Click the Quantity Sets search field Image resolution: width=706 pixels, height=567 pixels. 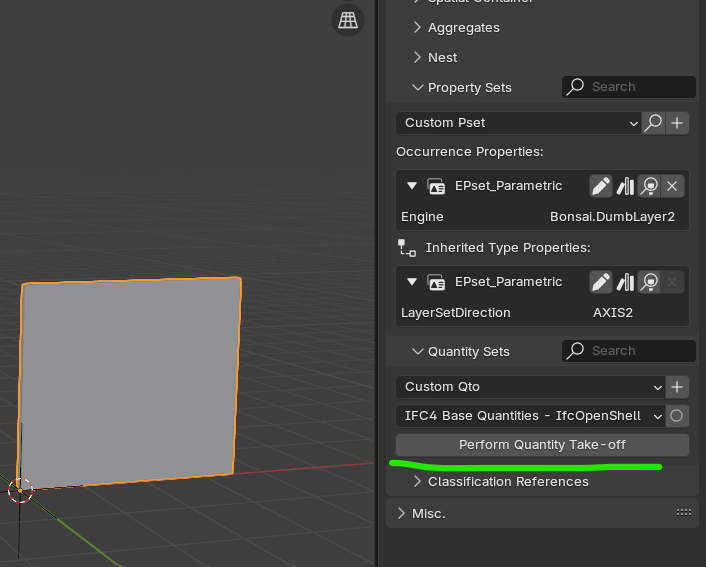(629, 350)
